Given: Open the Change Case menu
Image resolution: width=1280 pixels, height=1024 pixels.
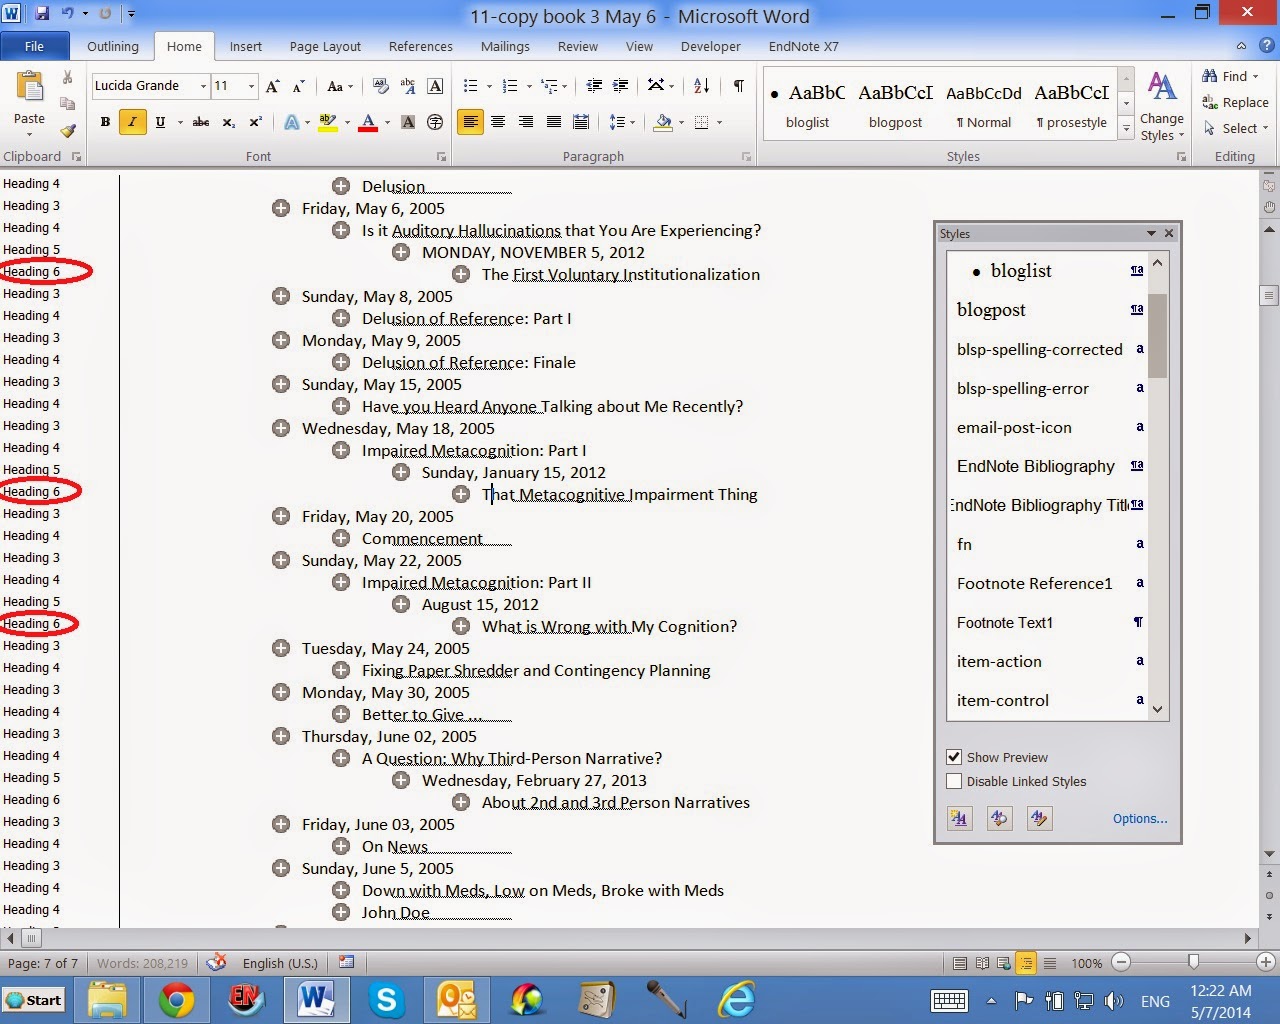Looking at the screenshot, I should coord(340,86).
